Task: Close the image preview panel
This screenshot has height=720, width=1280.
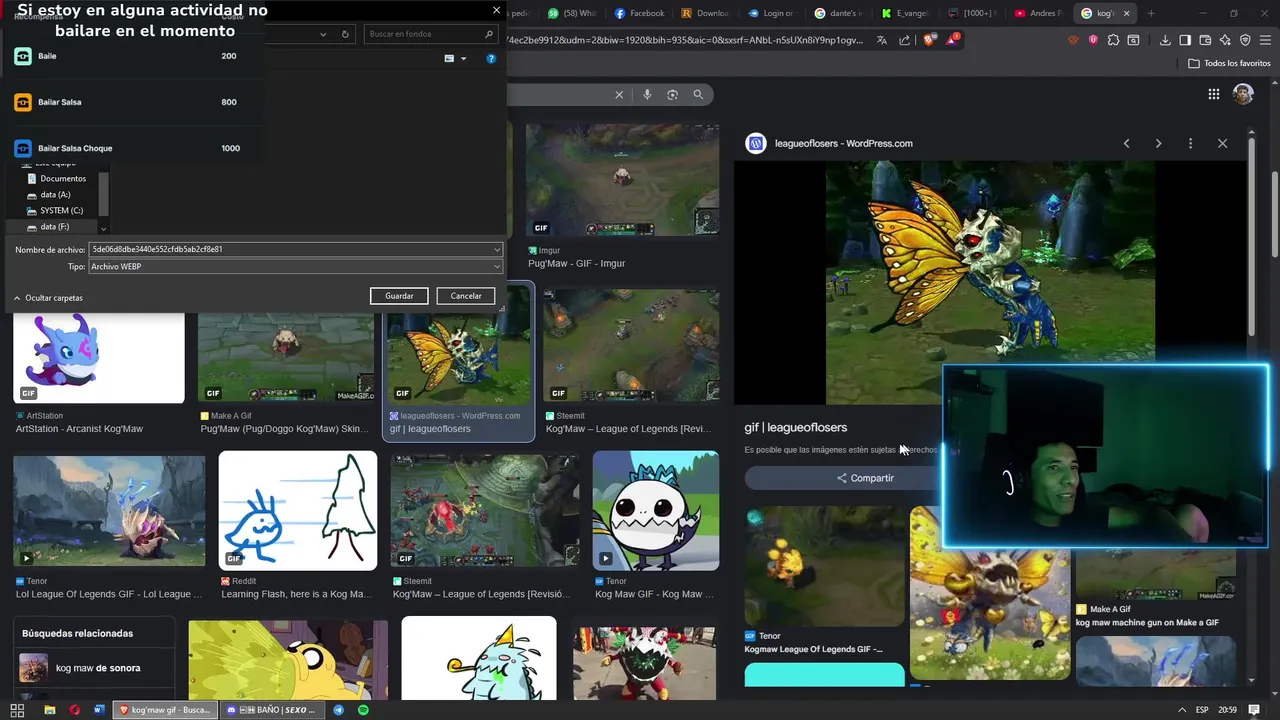Action: tap(1222, 143)
